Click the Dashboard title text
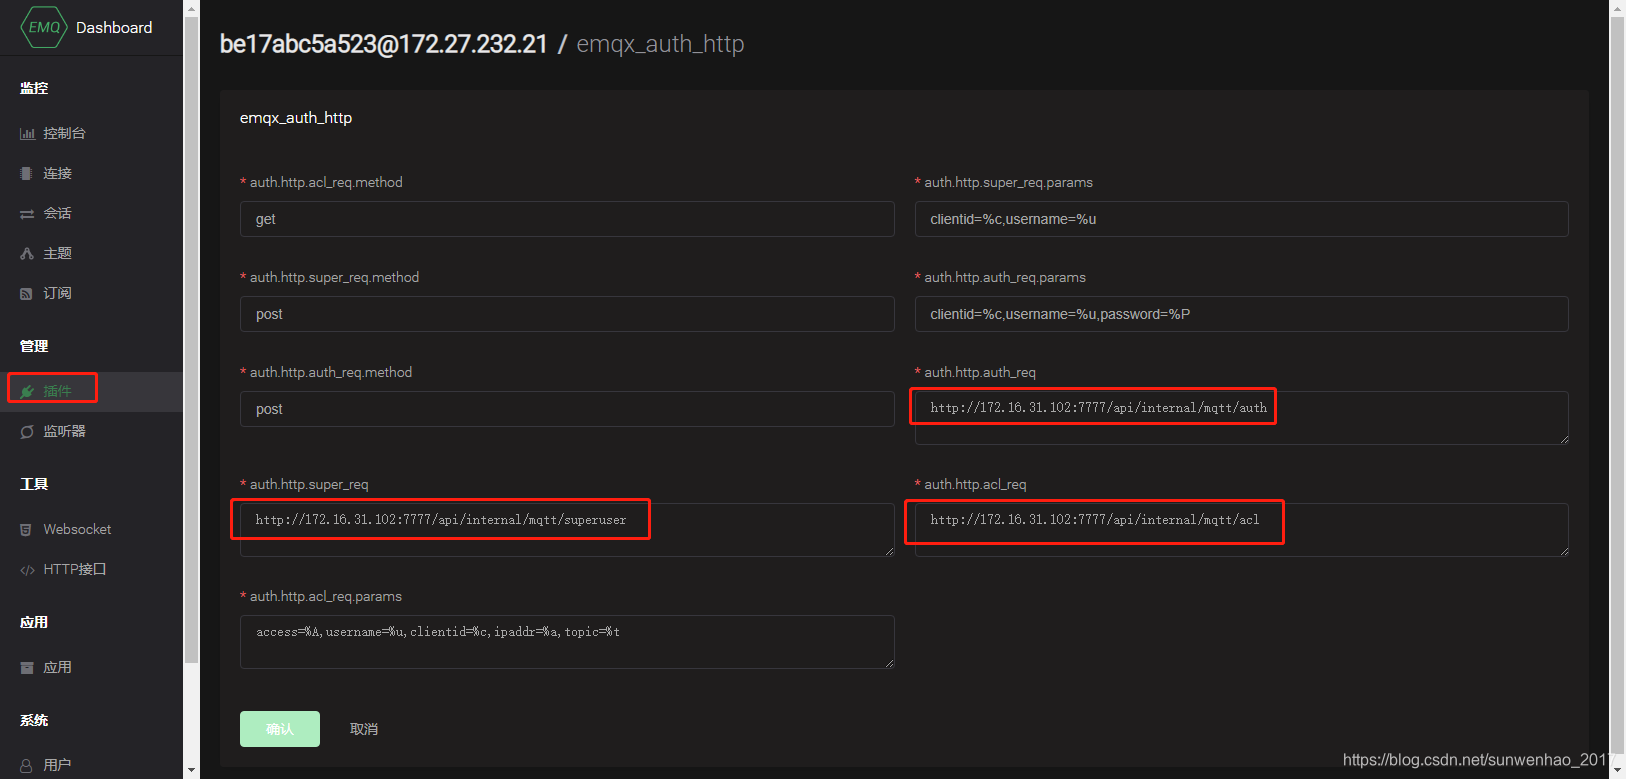 click(114, 28)
